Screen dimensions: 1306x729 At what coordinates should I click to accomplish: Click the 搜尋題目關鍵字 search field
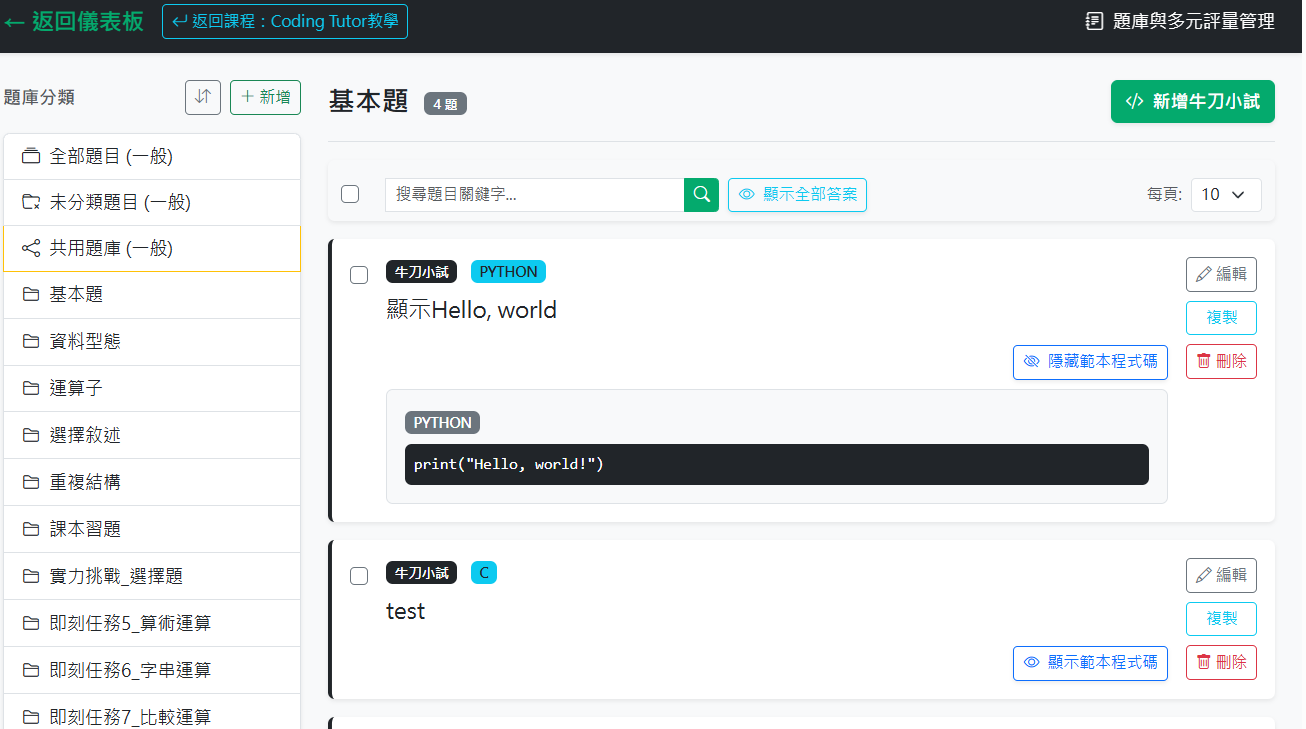tap(534, 195)
